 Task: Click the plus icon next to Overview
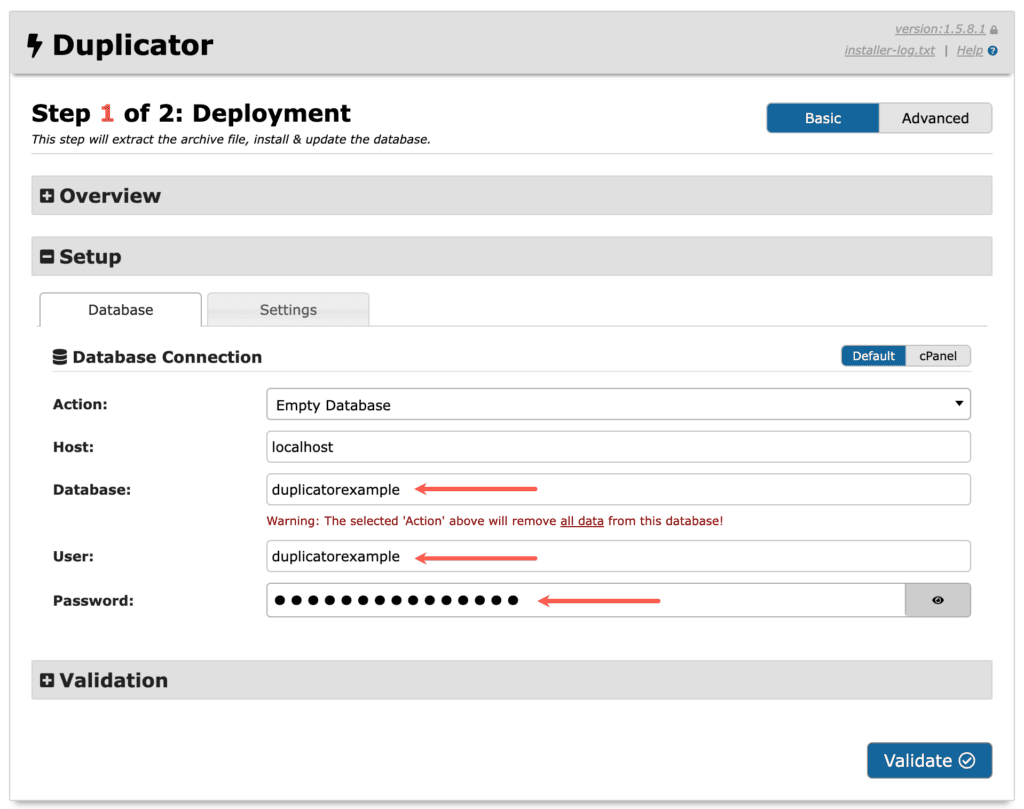47,195
